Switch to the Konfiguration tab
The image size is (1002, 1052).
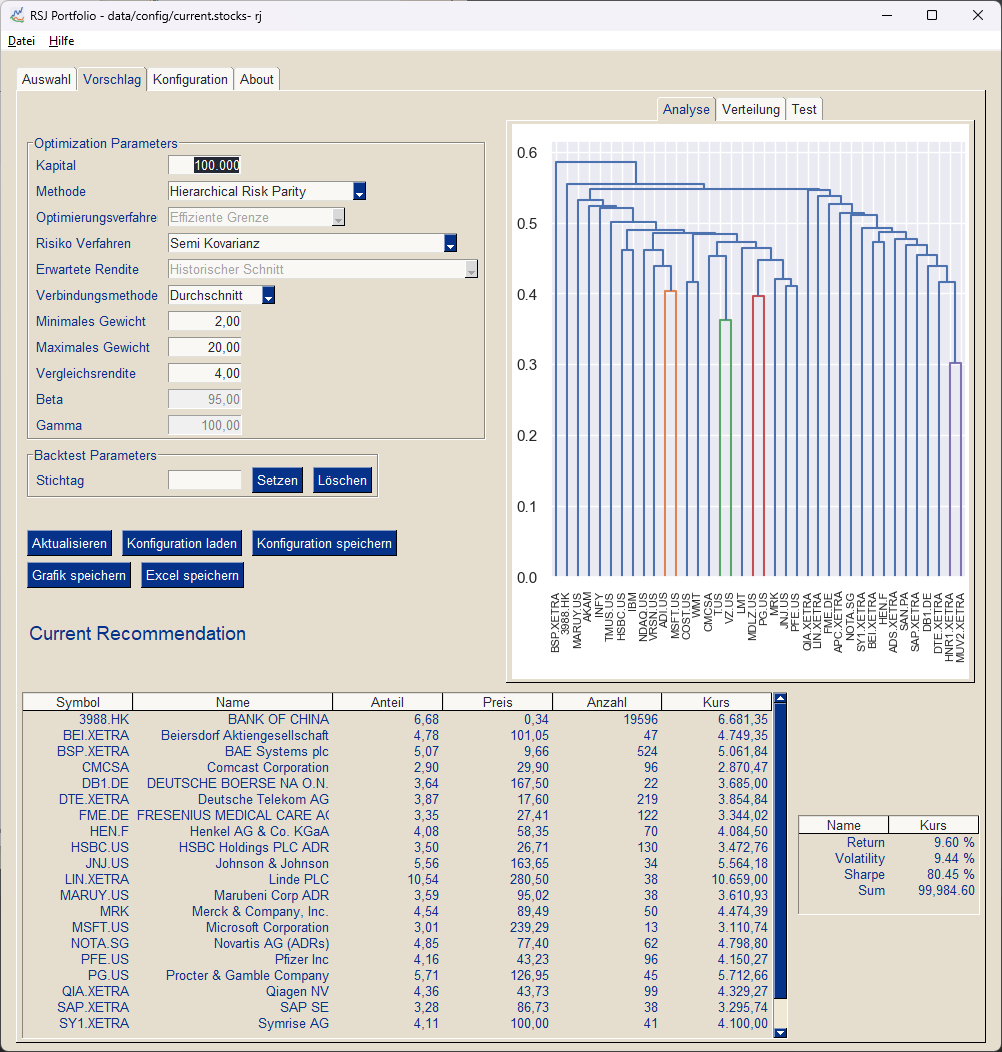point(190,79)
